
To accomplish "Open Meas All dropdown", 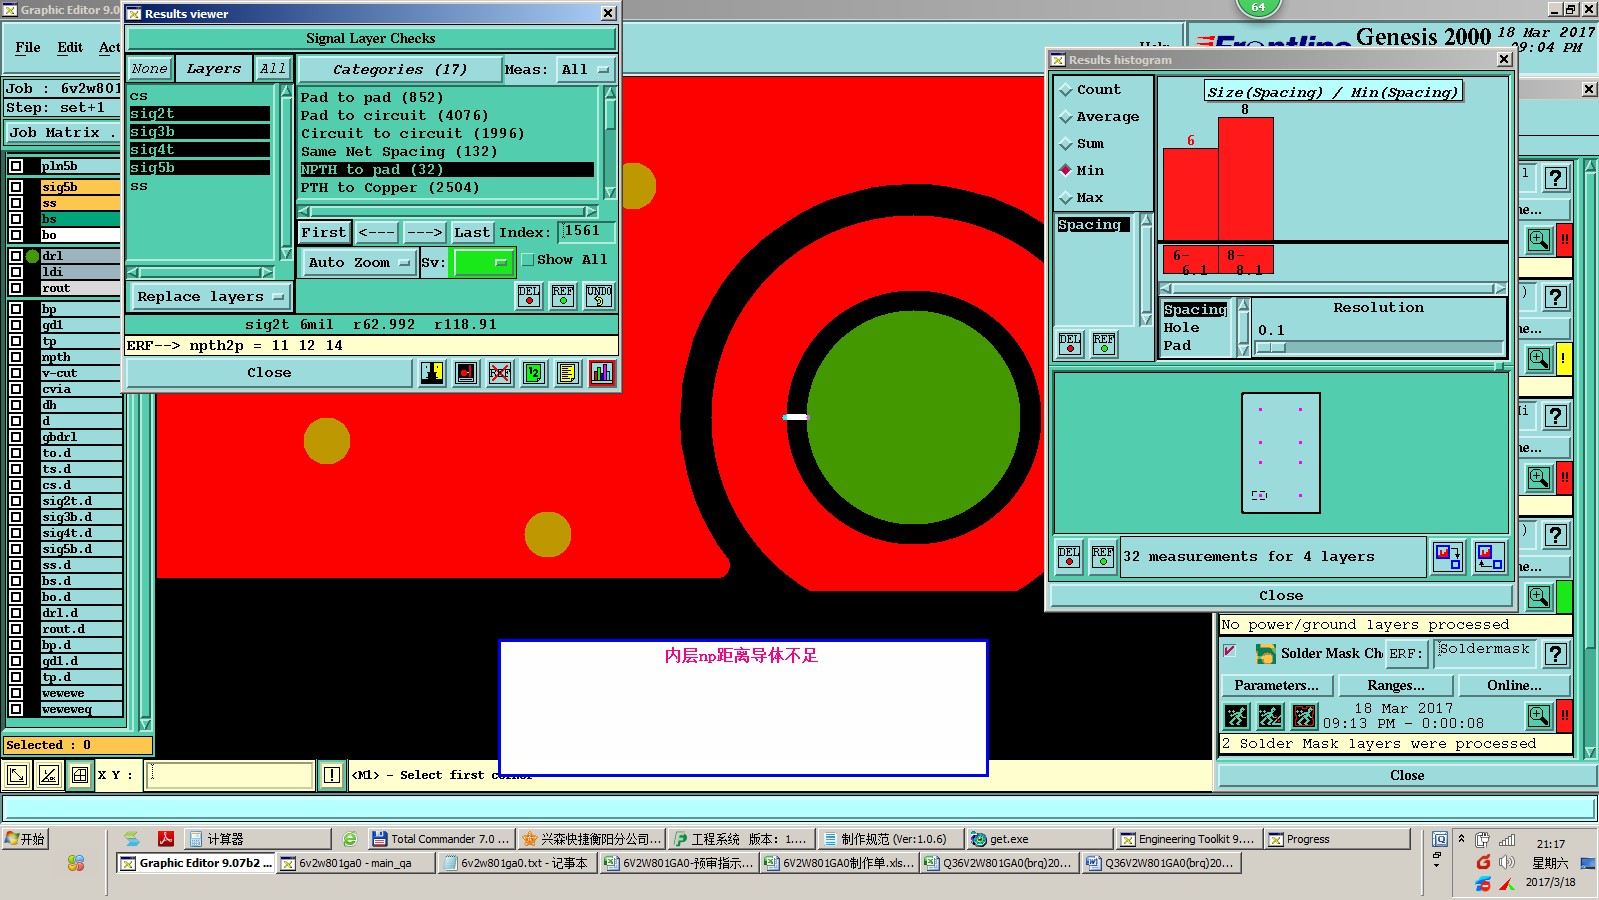I will (585, 69).
